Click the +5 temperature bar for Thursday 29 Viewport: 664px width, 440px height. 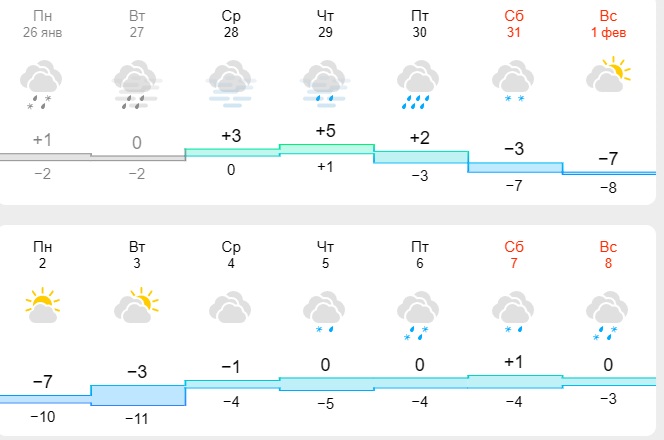pos(326,149)
